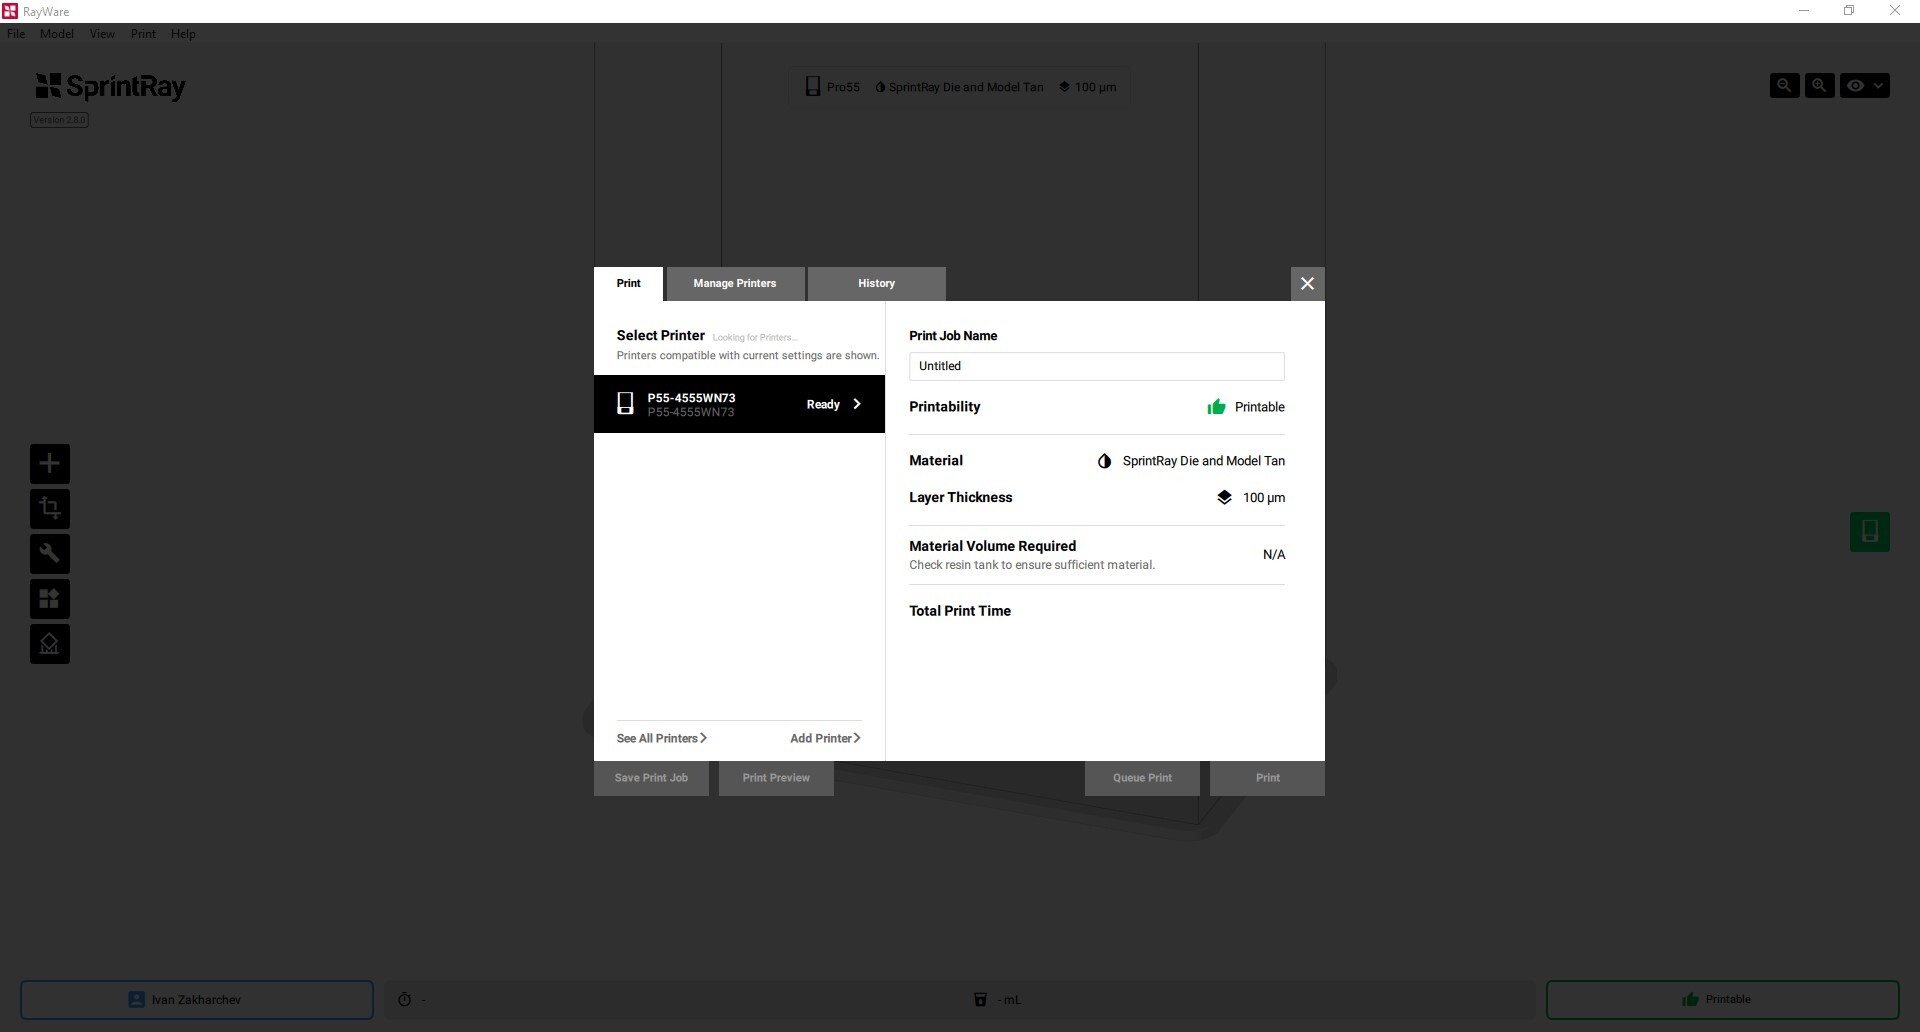This screenshot has width=1920, height=1032.
Task: Click the green printer button on right edge
Action: coord(1869,531)
